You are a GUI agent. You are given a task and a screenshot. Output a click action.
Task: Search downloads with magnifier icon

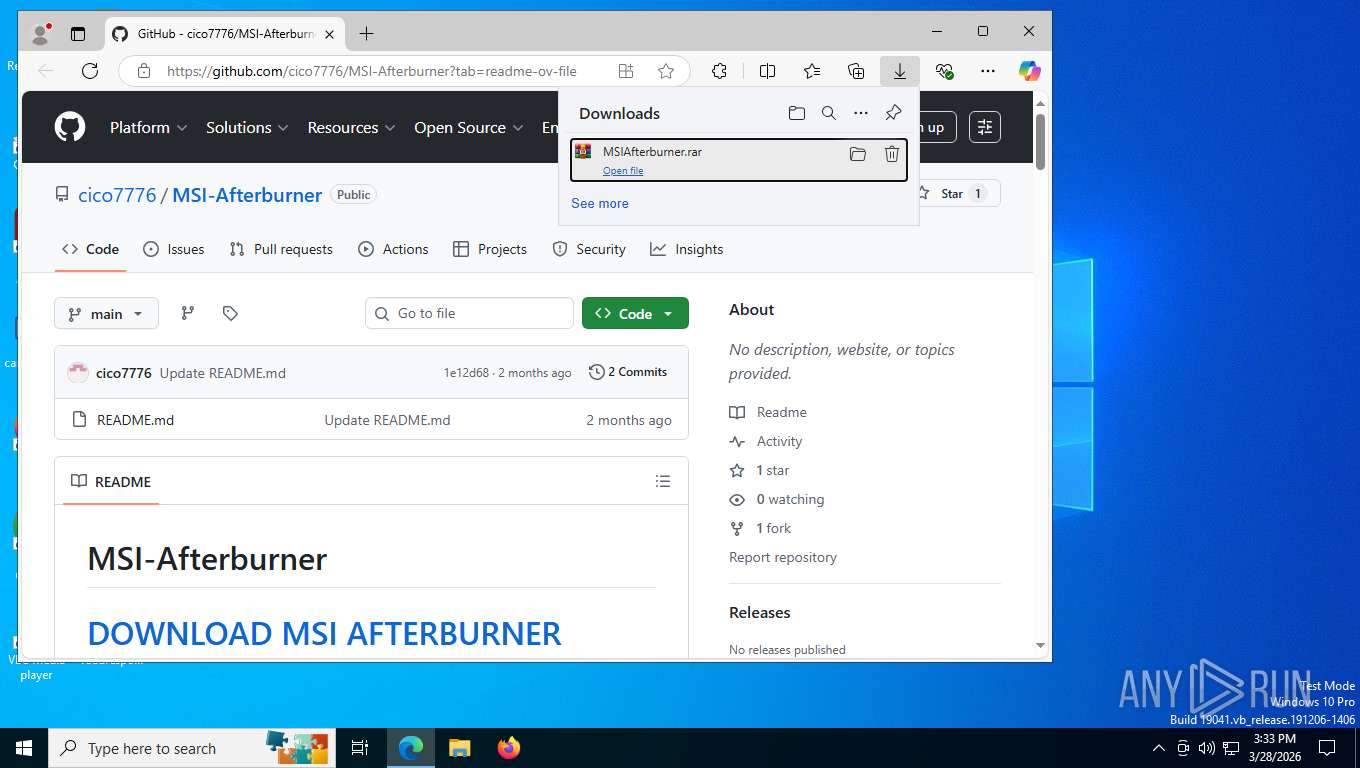(x=829, y=113)
